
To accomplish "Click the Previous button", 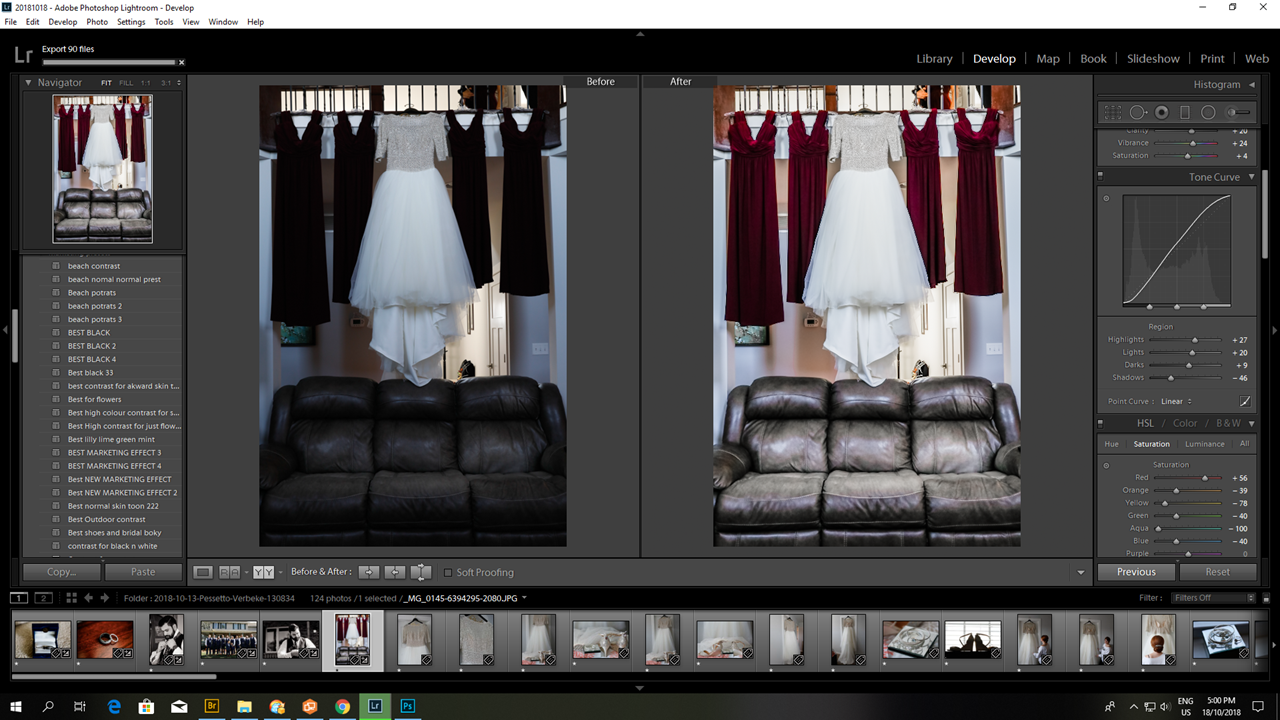I will (x=1136, y=572).
